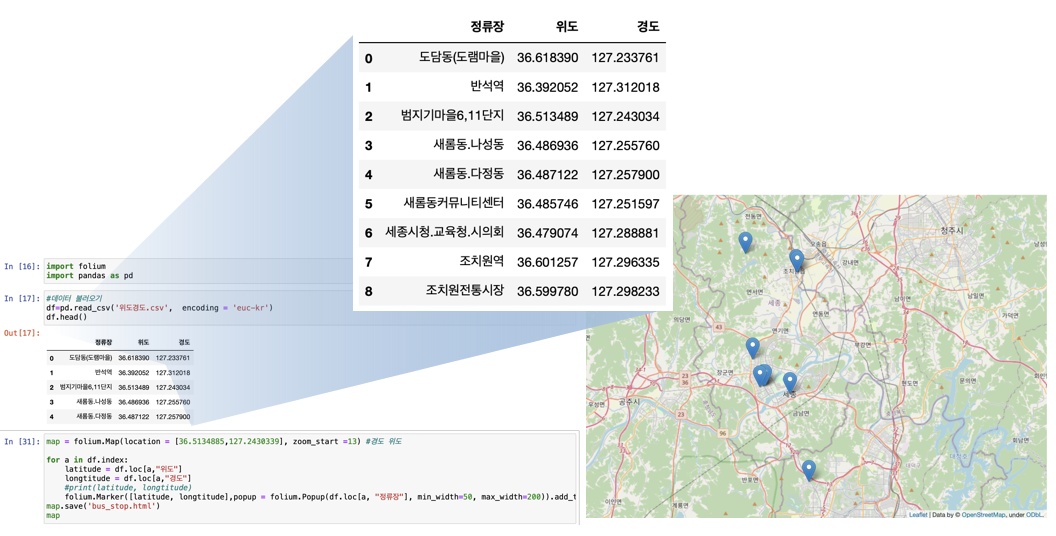The image size is (1056, 536).
Task: Click the map marker at 조치원
Action: pyautogui.click(x=796, y=261)
